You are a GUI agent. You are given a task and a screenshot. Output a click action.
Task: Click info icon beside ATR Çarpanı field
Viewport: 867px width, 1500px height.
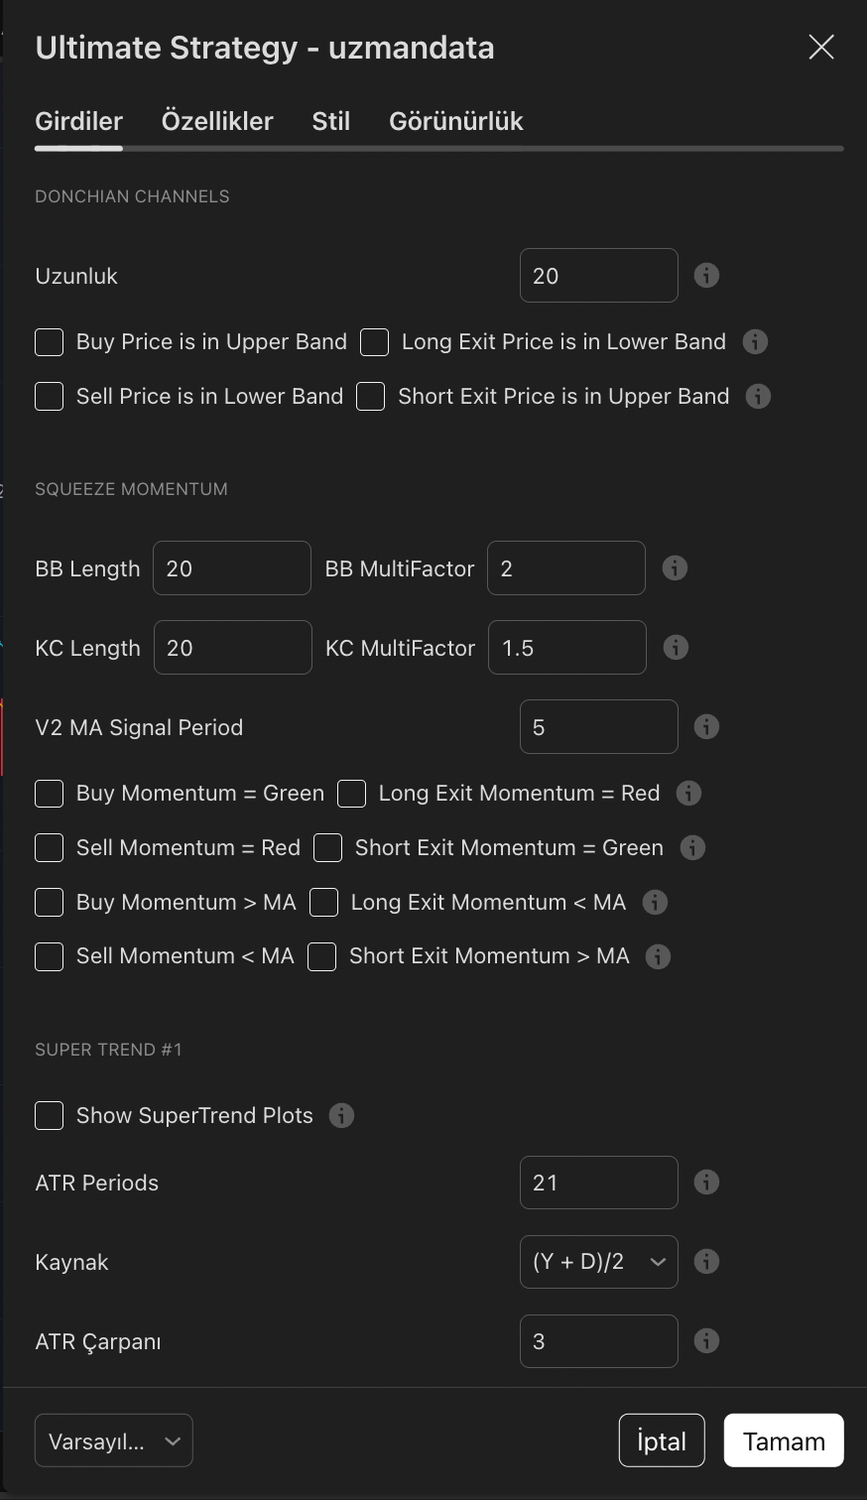706,1341
